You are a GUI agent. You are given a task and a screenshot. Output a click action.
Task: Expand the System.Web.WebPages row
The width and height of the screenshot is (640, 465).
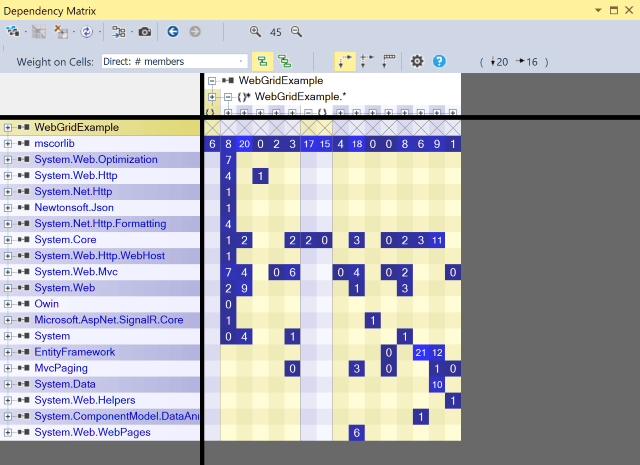(x=7, y=432)
